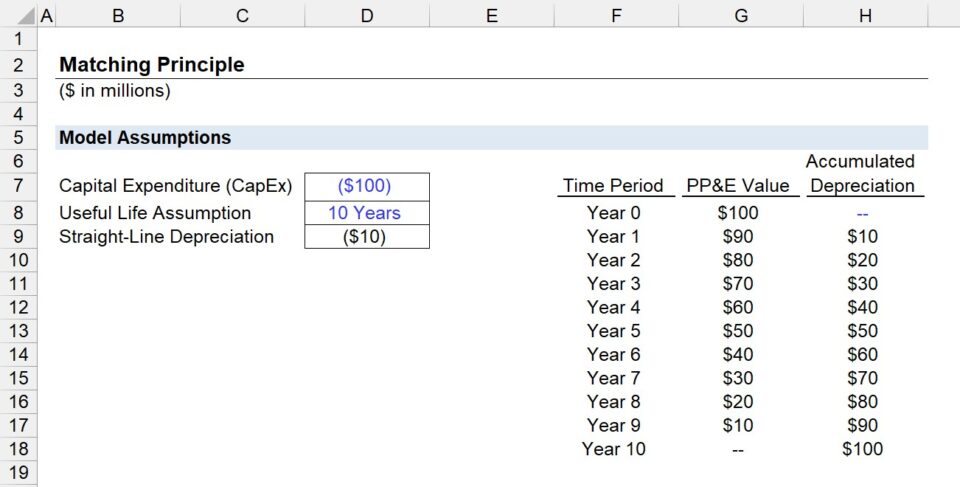
Task: Click the Capital Expenditure ($100) input cell
Action: [x=366, y=186]
